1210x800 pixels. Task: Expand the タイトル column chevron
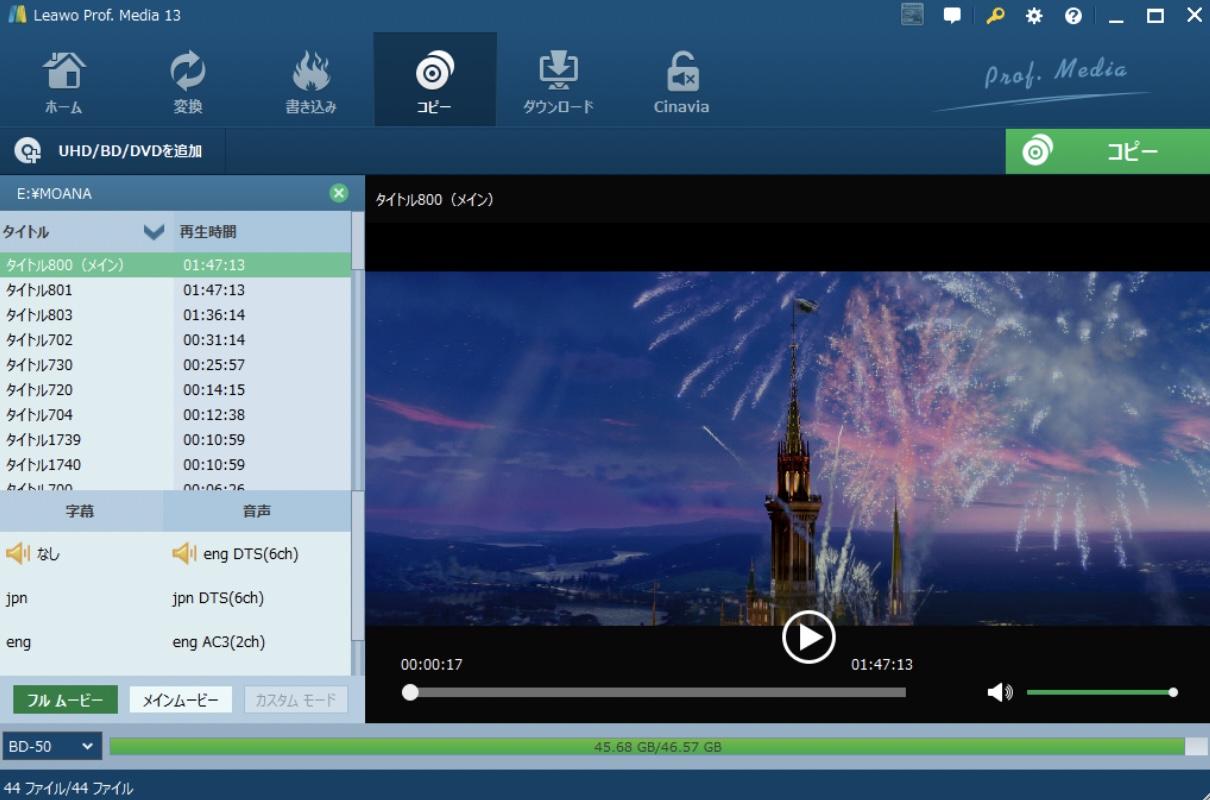[x=153, y=232]
